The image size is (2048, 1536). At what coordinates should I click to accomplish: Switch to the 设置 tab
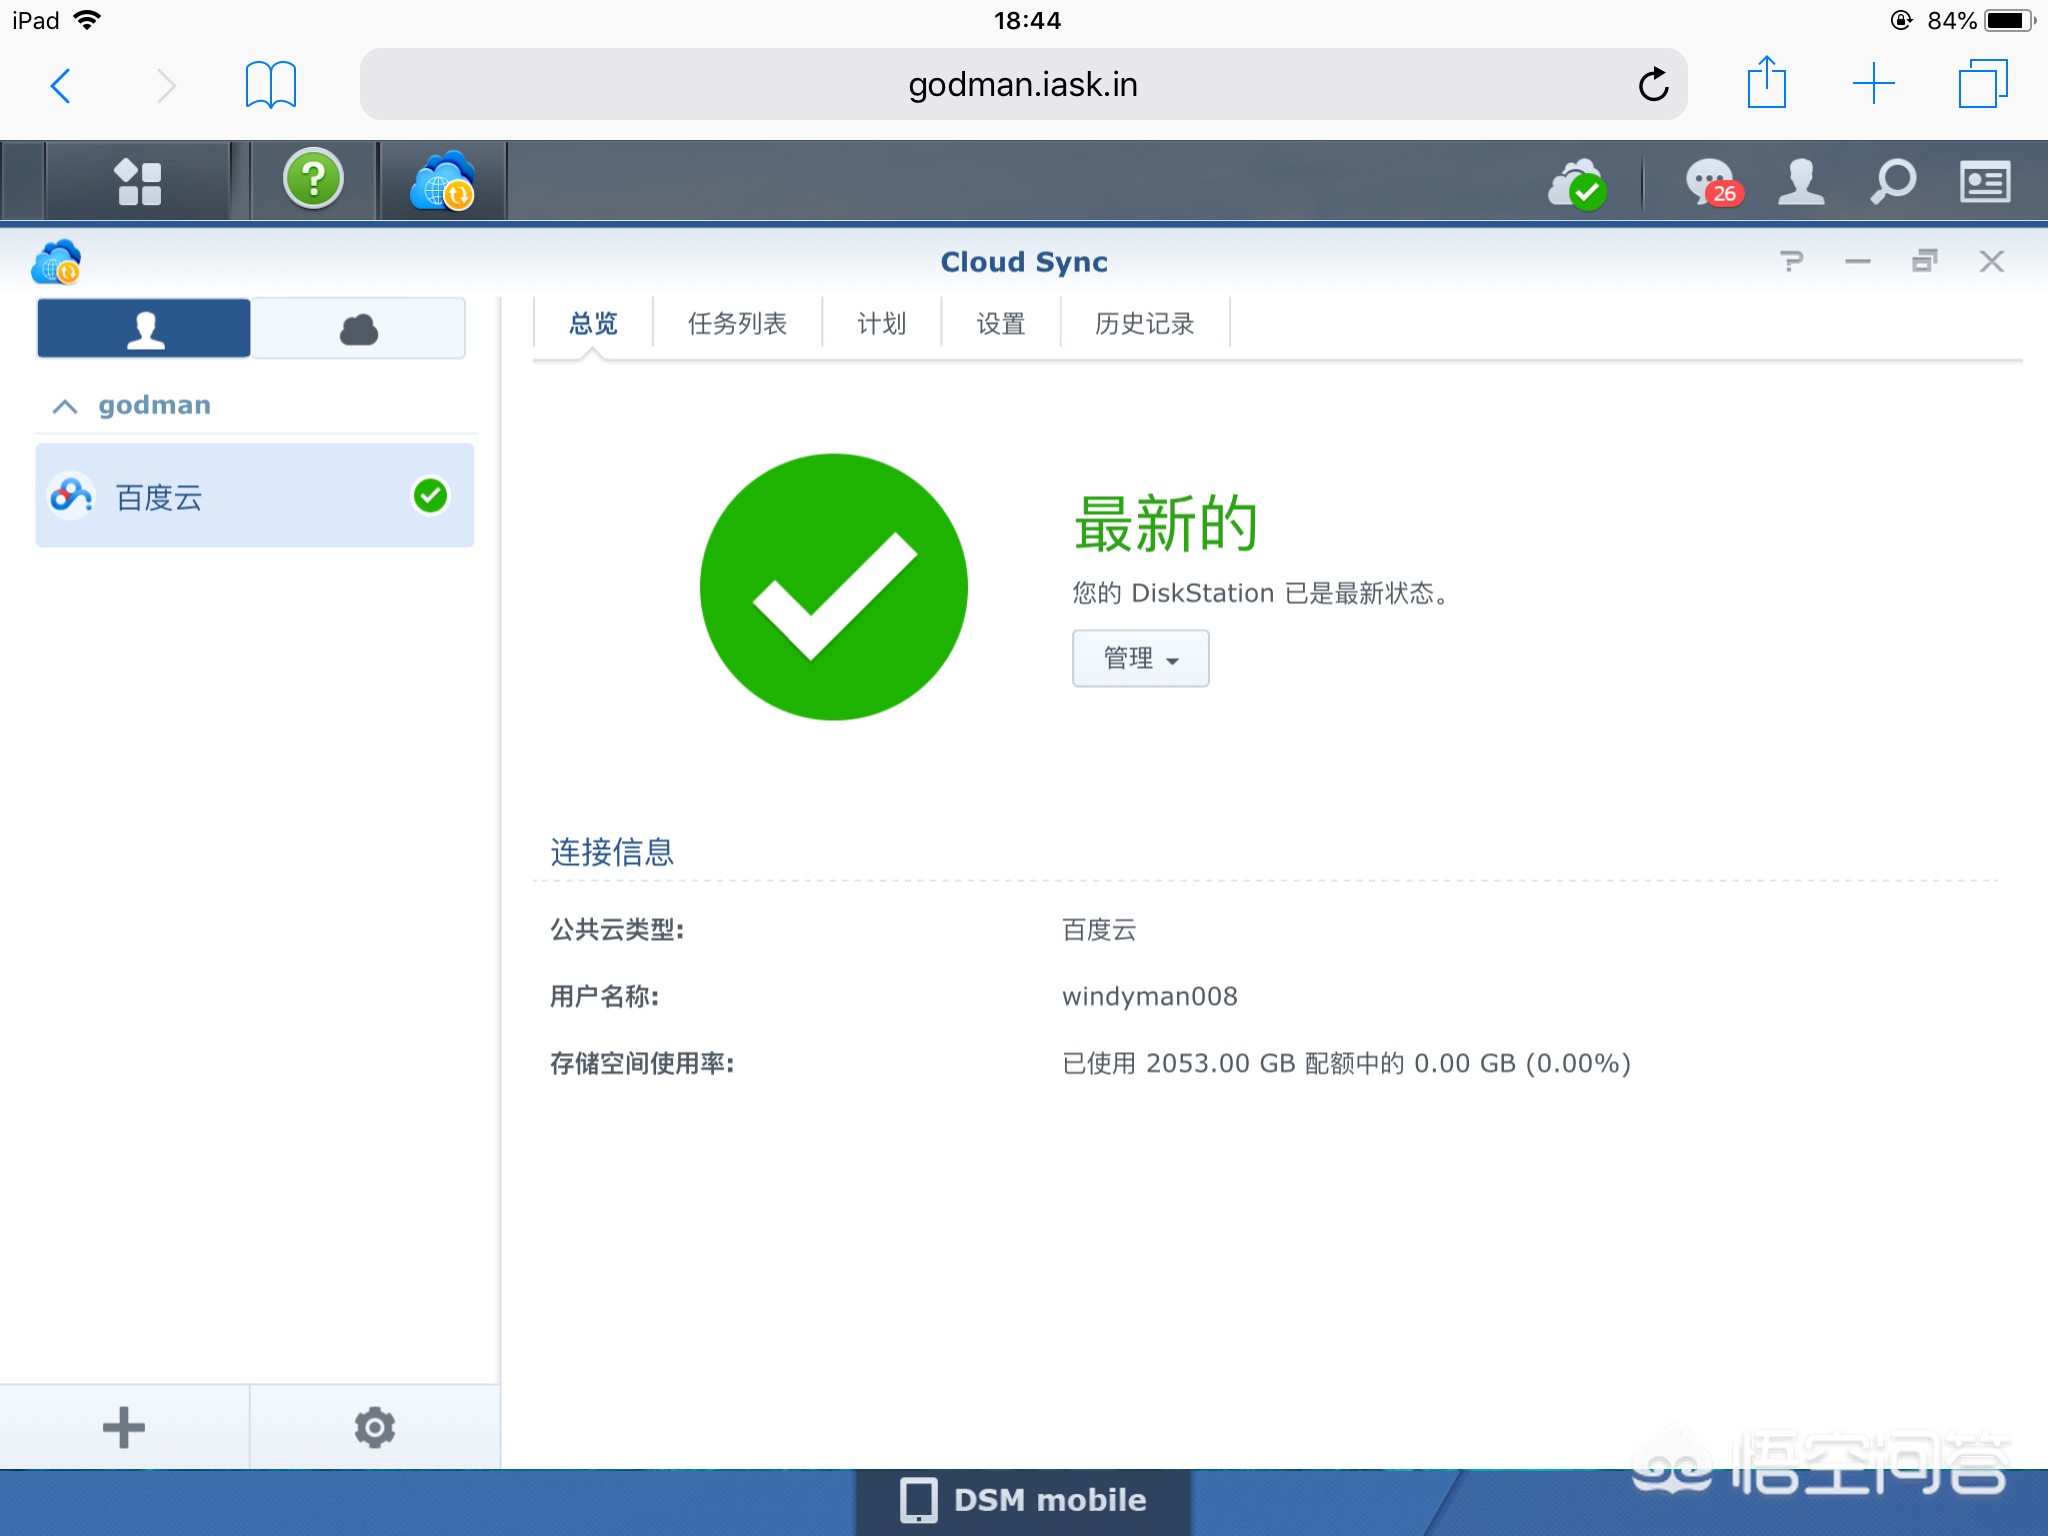[1001, 323]
